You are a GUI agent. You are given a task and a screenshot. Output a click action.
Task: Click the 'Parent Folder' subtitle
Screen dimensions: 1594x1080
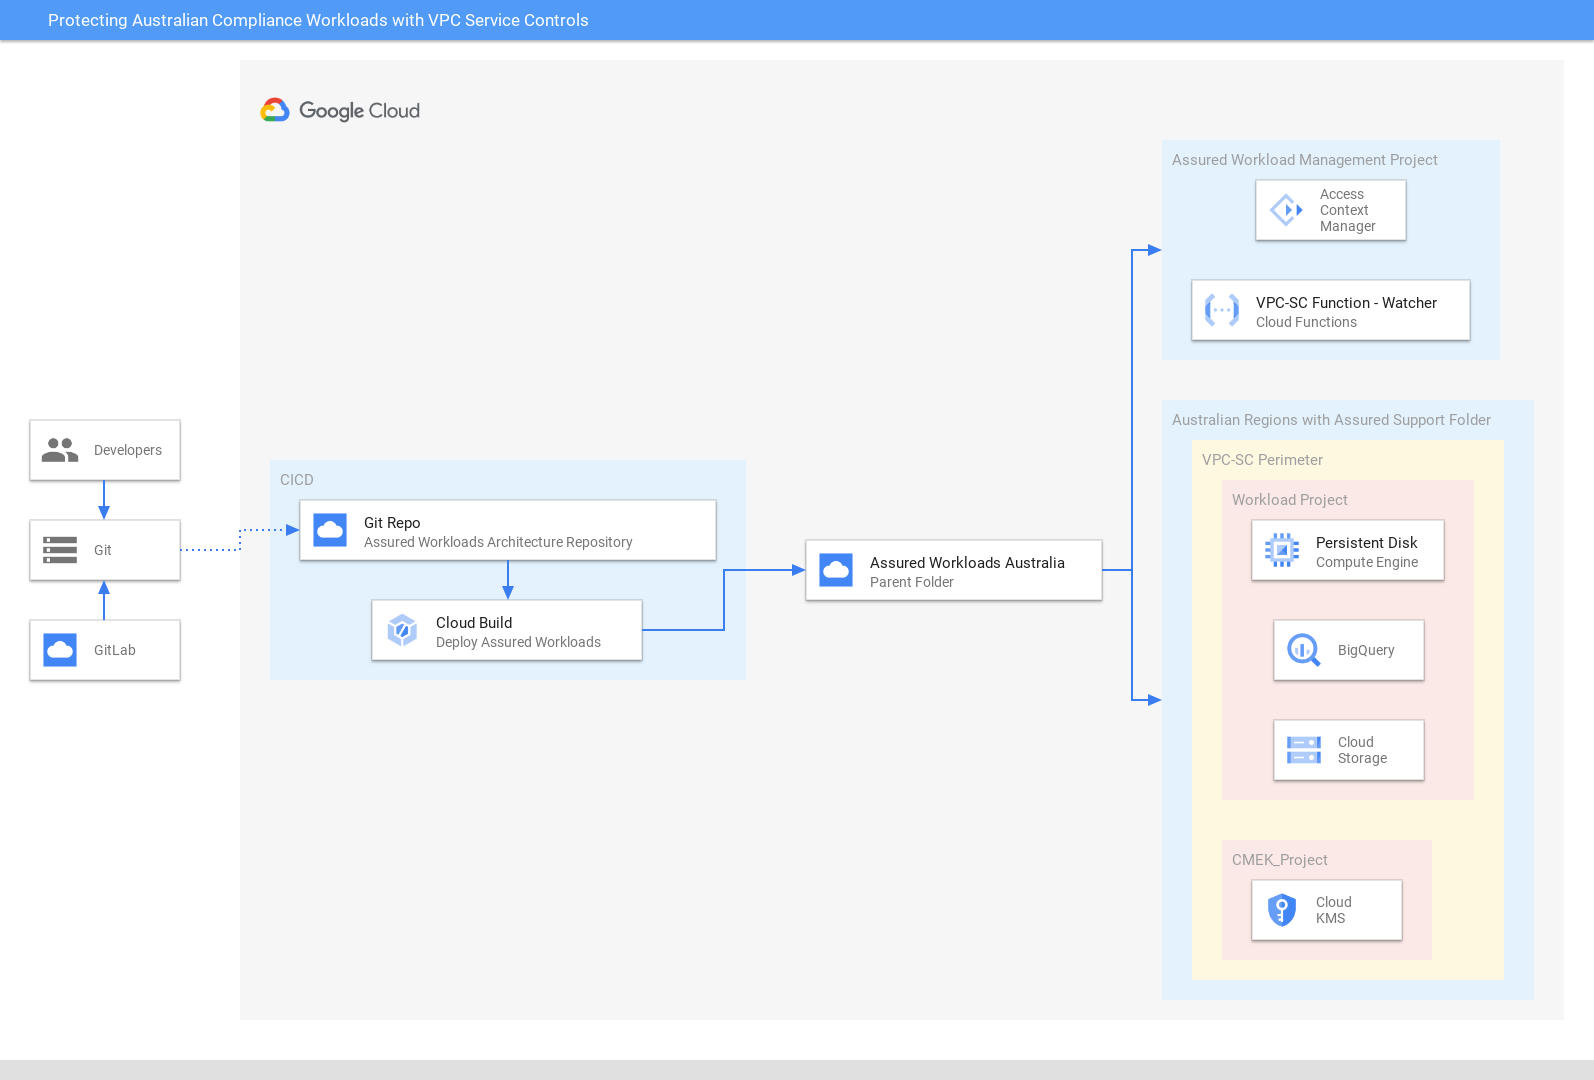tap(911, 582)
